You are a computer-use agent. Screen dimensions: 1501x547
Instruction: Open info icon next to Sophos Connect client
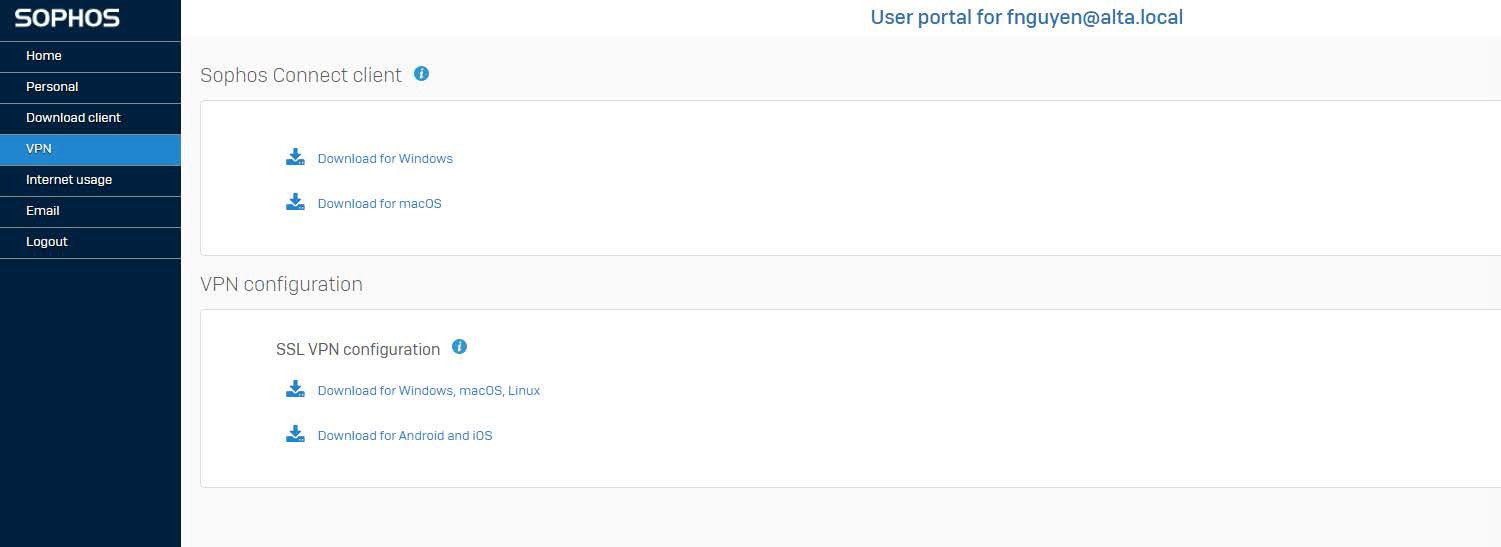pos(421,73)
